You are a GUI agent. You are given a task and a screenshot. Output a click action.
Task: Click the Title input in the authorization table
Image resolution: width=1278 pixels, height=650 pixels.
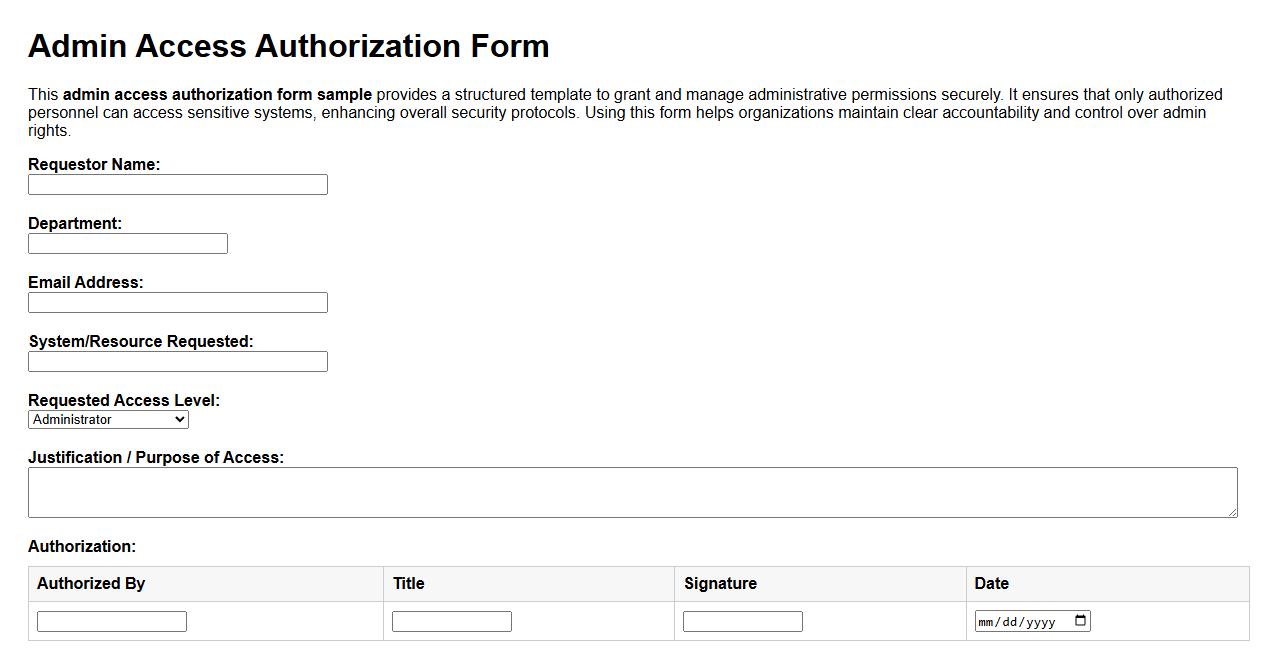pos(451,620)
